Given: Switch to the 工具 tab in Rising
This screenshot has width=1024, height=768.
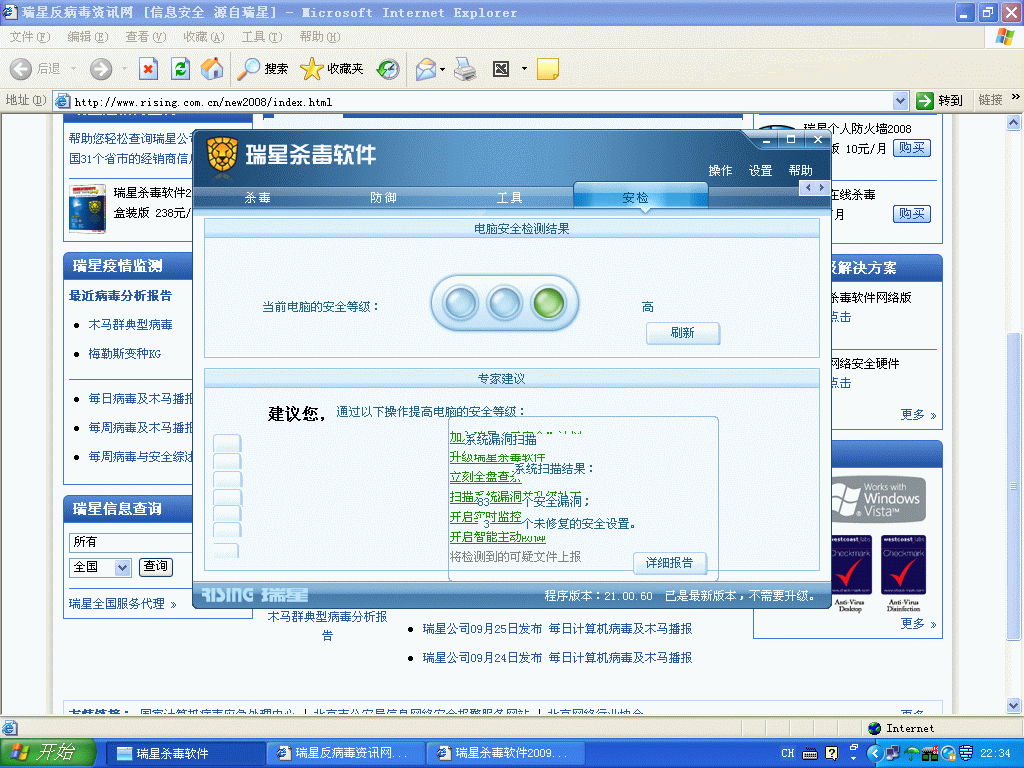Looking at the screenshot, I should (x=509, y=197).
